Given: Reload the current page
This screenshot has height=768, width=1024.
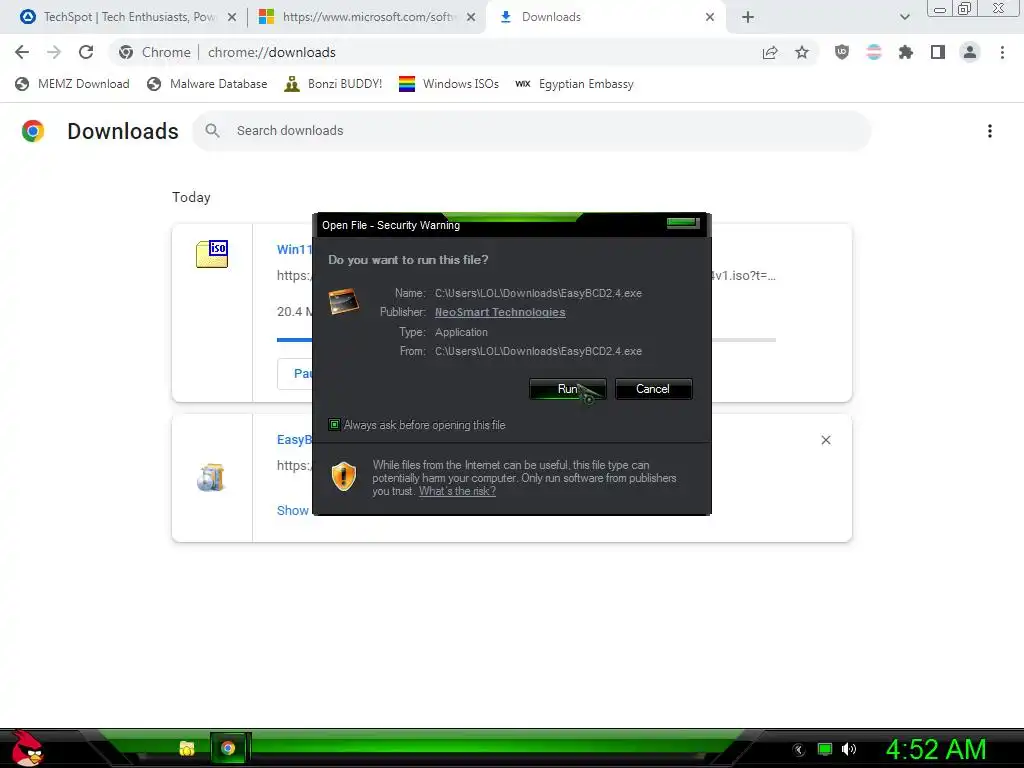Looking at the screenshot, I should [86, 52].
